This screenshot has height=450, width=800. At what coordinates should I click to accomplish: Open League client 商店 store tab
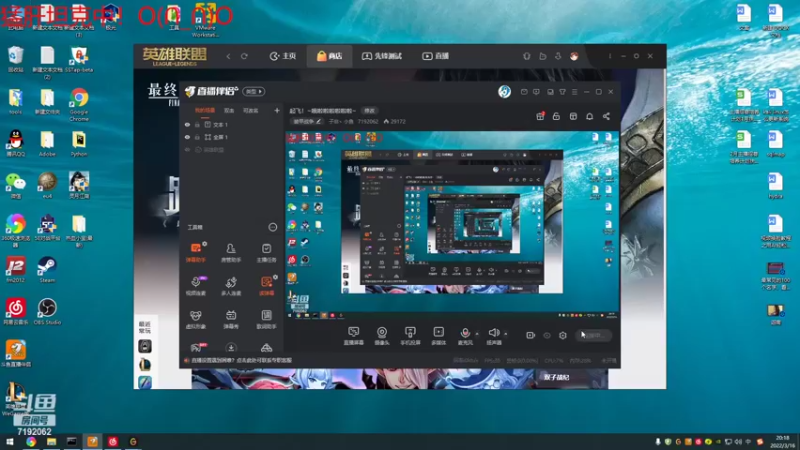pyautogui.click(x=330, y=56)
